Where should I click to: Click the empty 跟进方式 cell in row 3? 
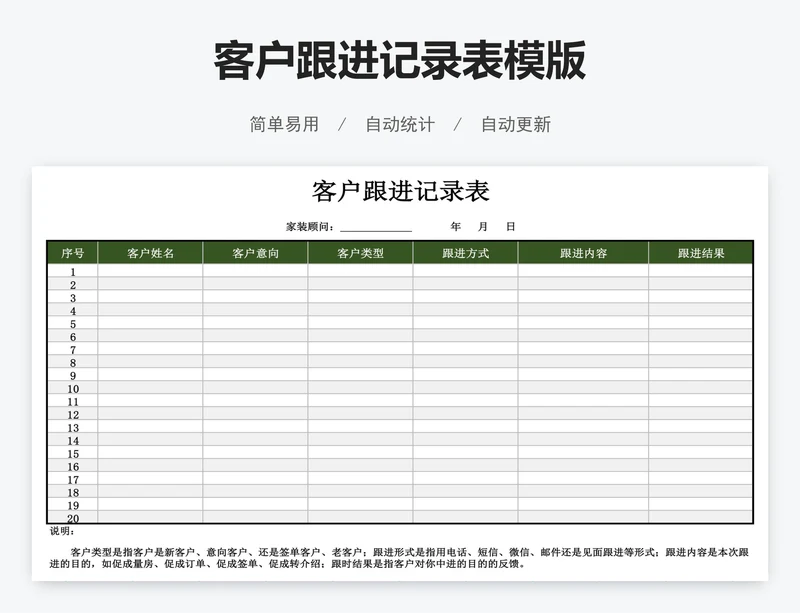click(466, 297)
